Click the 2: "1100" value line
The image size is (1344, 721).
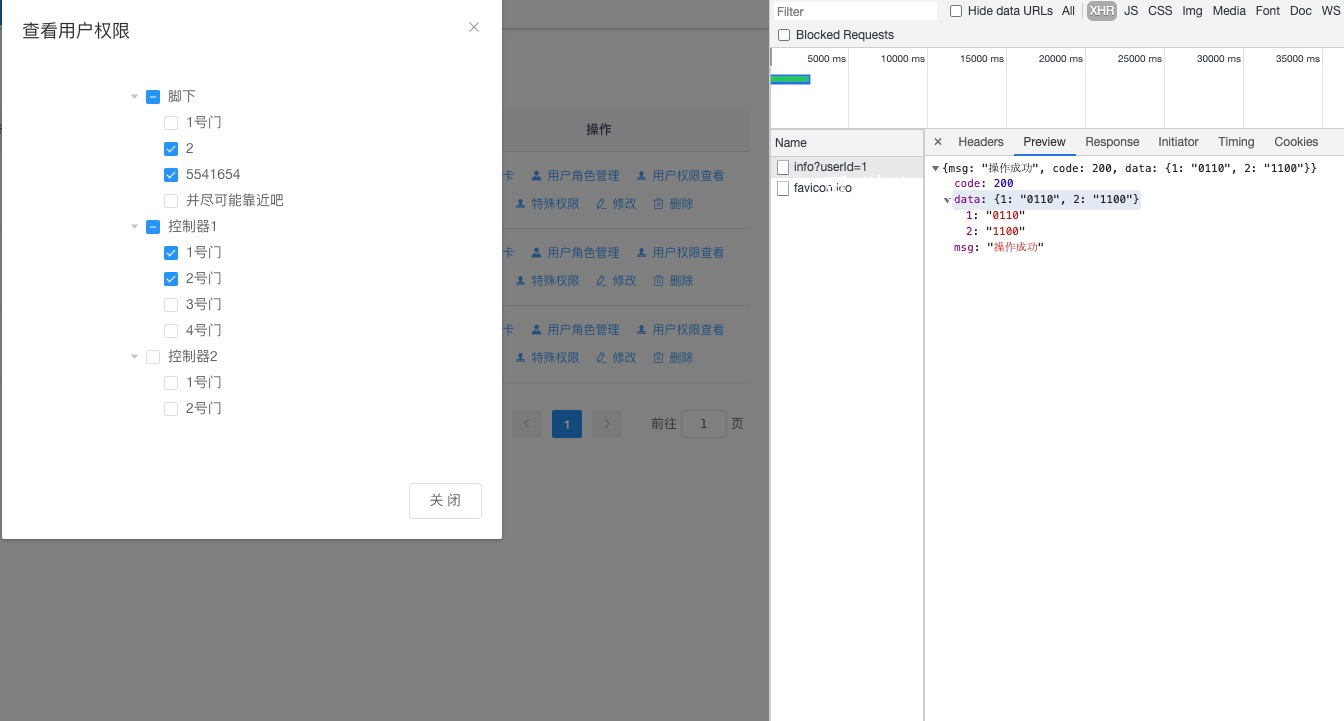[995, 231]
